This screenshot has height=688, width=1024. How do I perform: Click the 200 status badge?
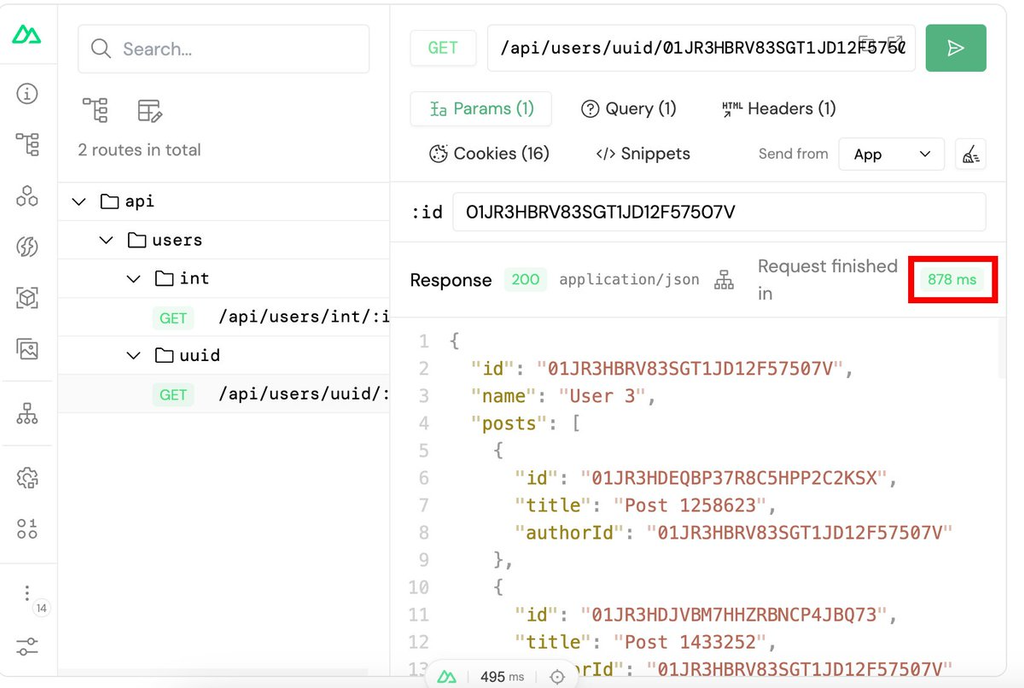pyautogui.click(x=525, y=279)
